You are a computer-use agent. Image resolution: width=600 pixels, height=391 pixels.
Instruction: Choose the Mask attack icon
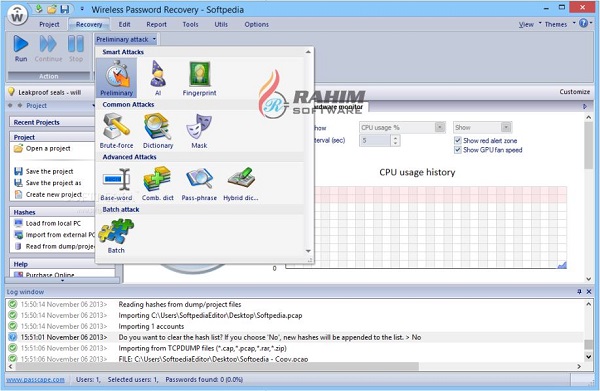click(199, 131)
